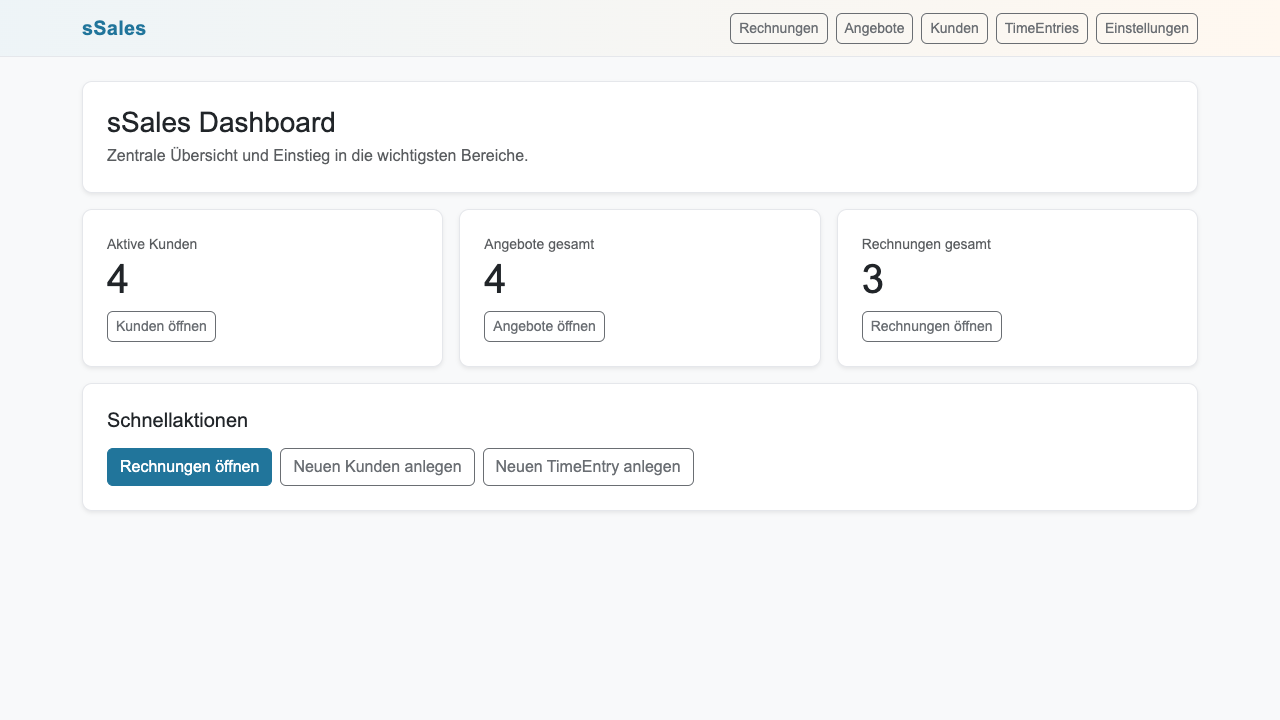Open the Einstellungen page
This screenshot has width=1280, height=720.
[x=1146, y=28]
